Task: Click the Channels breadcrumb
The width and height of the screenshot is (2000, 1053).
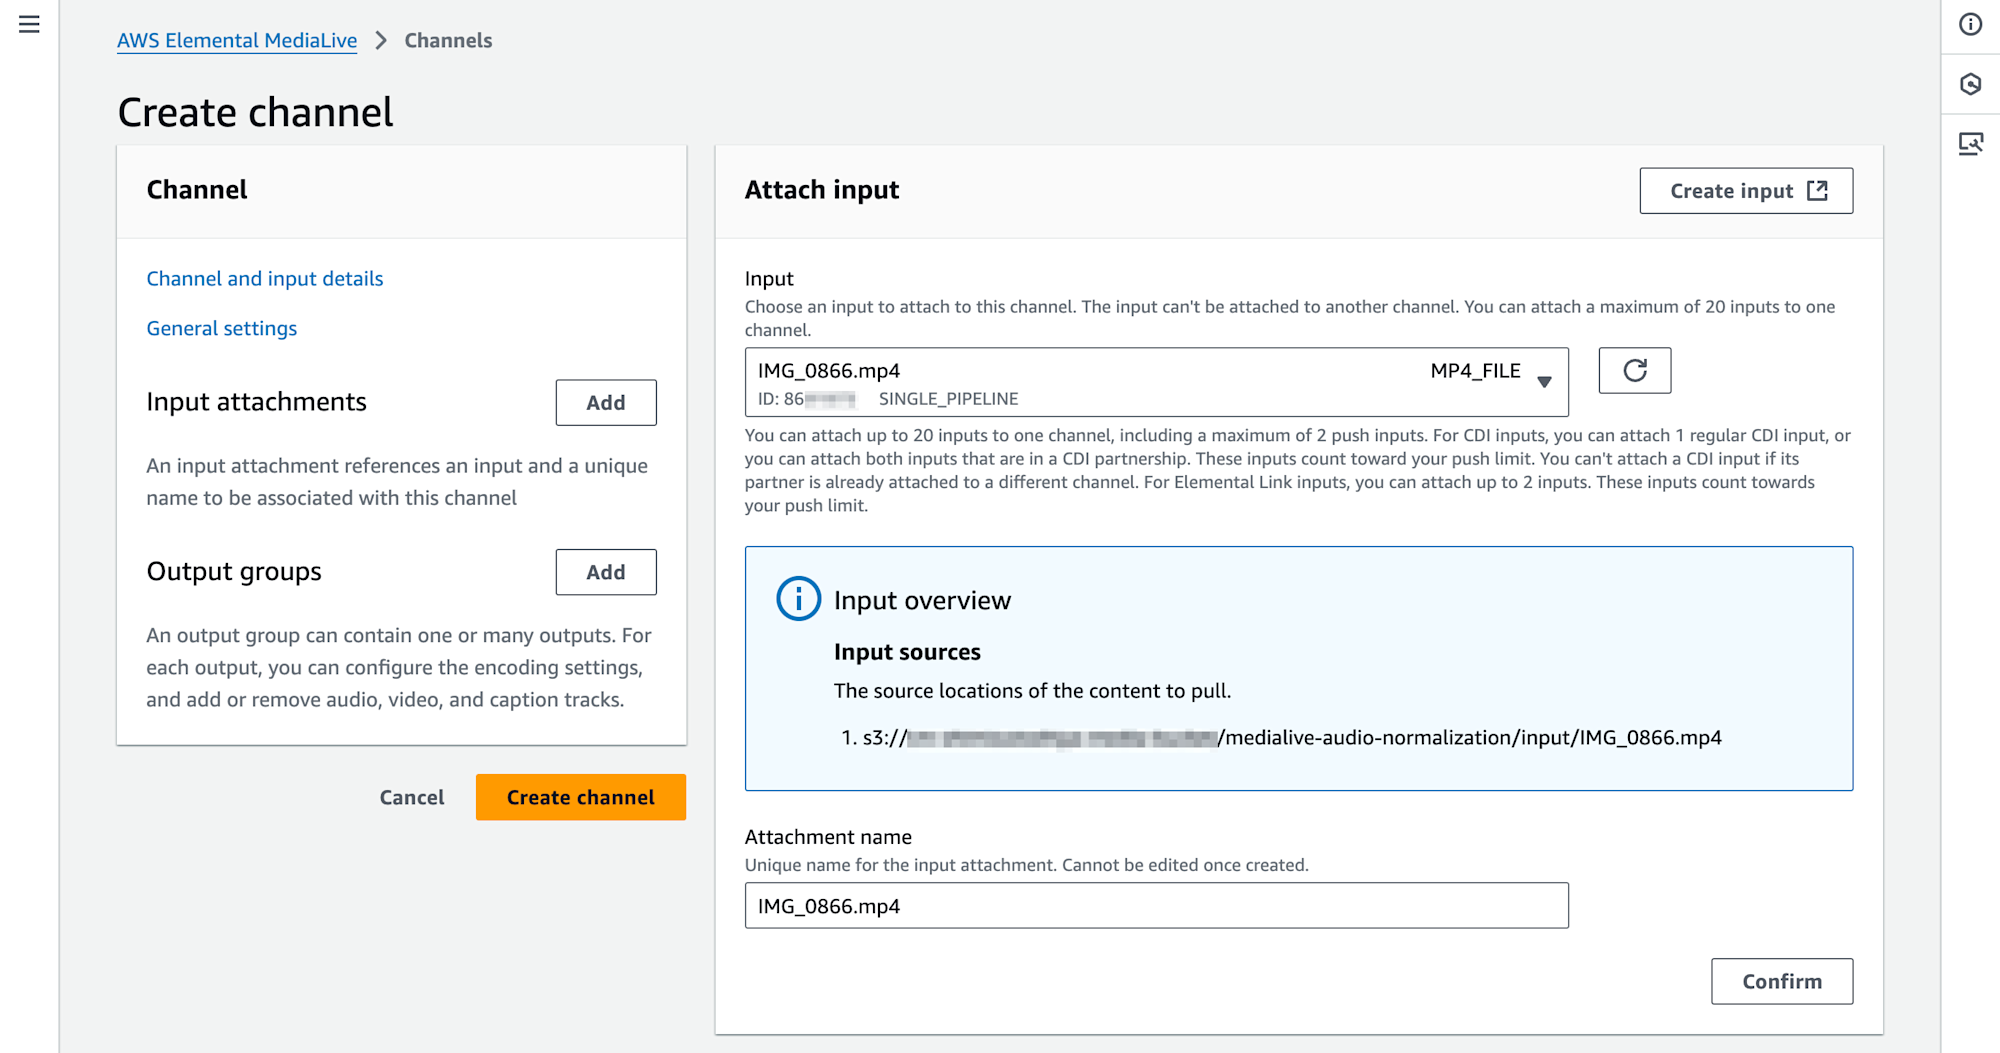Action: coord(448,40)
